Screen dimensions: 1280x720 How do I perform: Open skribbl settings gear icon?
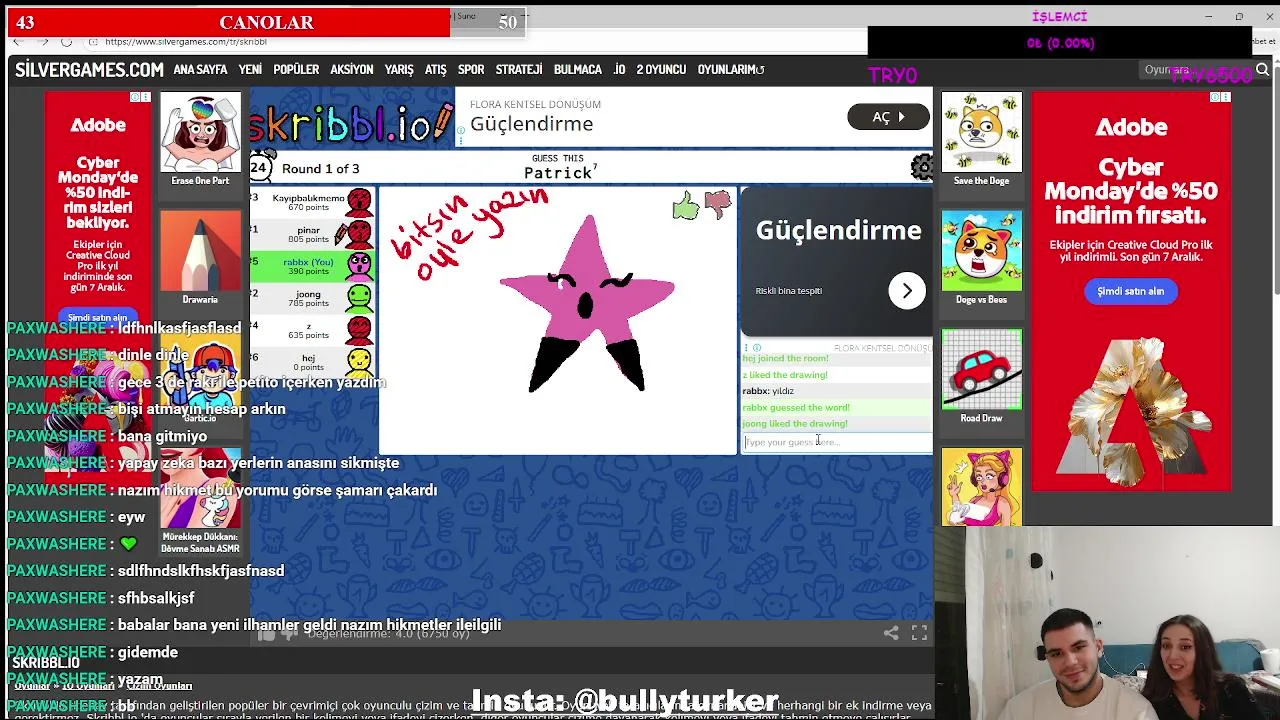pyautogui.click(x=922, y=167)
